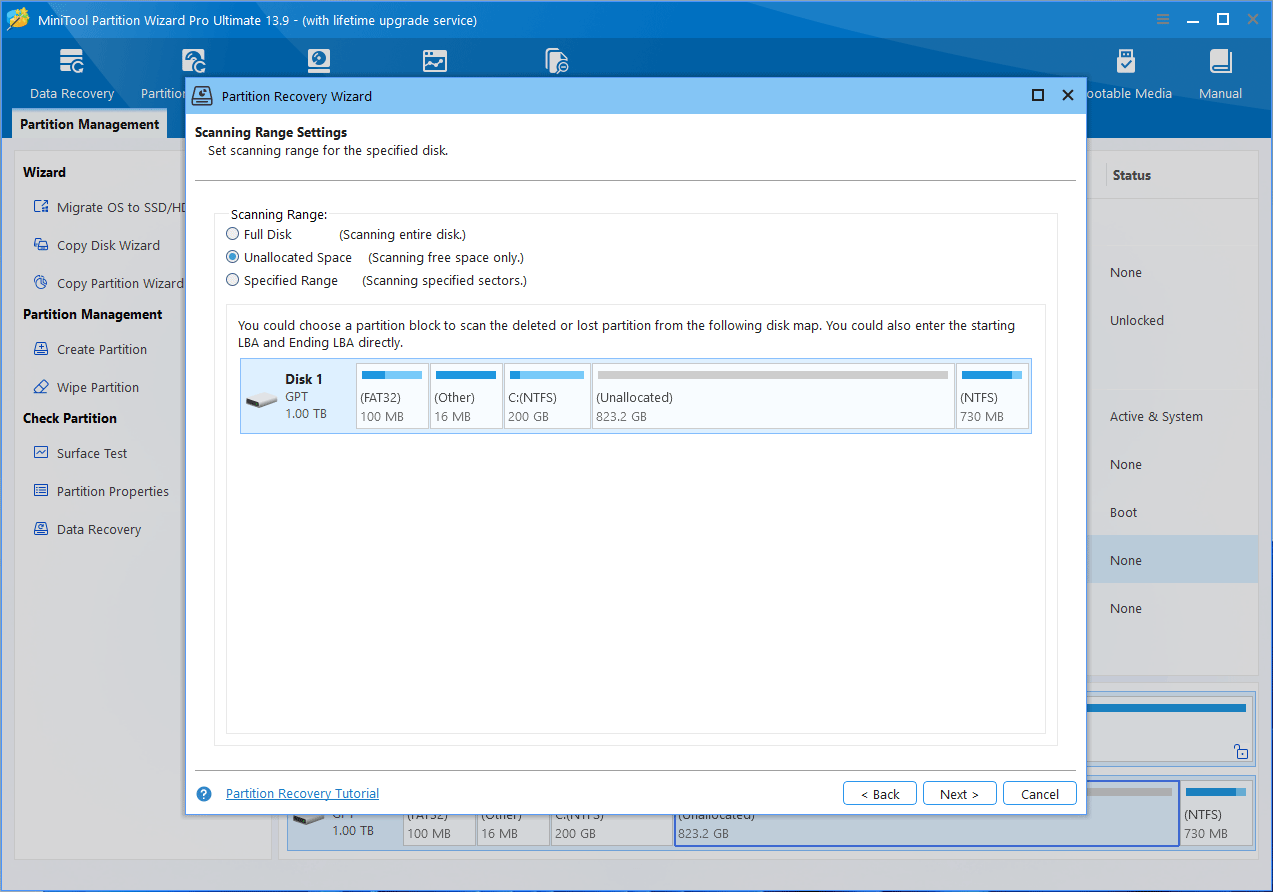
Task: Open Migrate OS to SSD/HD wizard
Action: (x=121, y=207)
